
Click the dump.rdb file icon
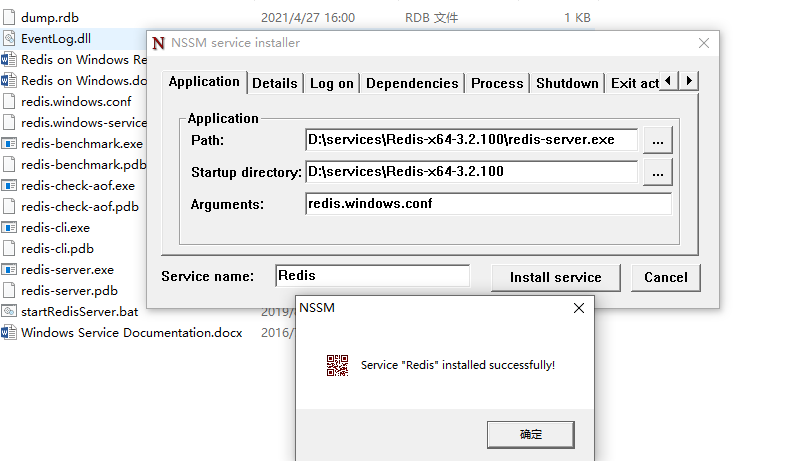9,18
